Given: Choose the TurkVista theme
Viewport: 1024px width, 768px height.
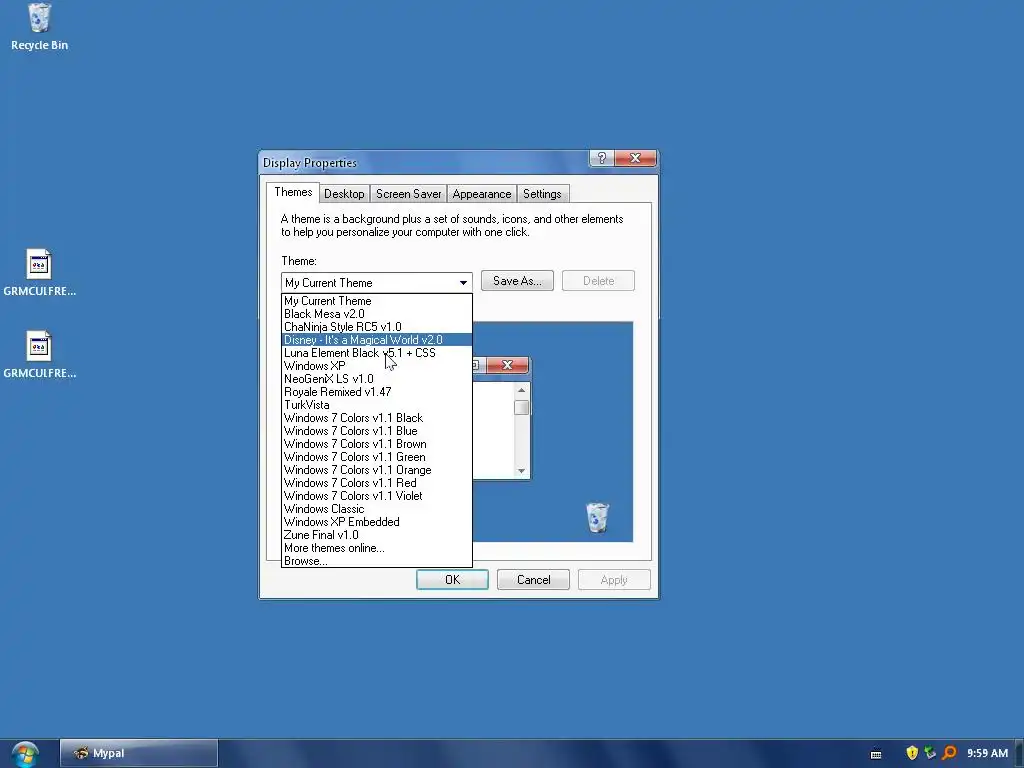Looking at the screenshot, I should 377,405.
